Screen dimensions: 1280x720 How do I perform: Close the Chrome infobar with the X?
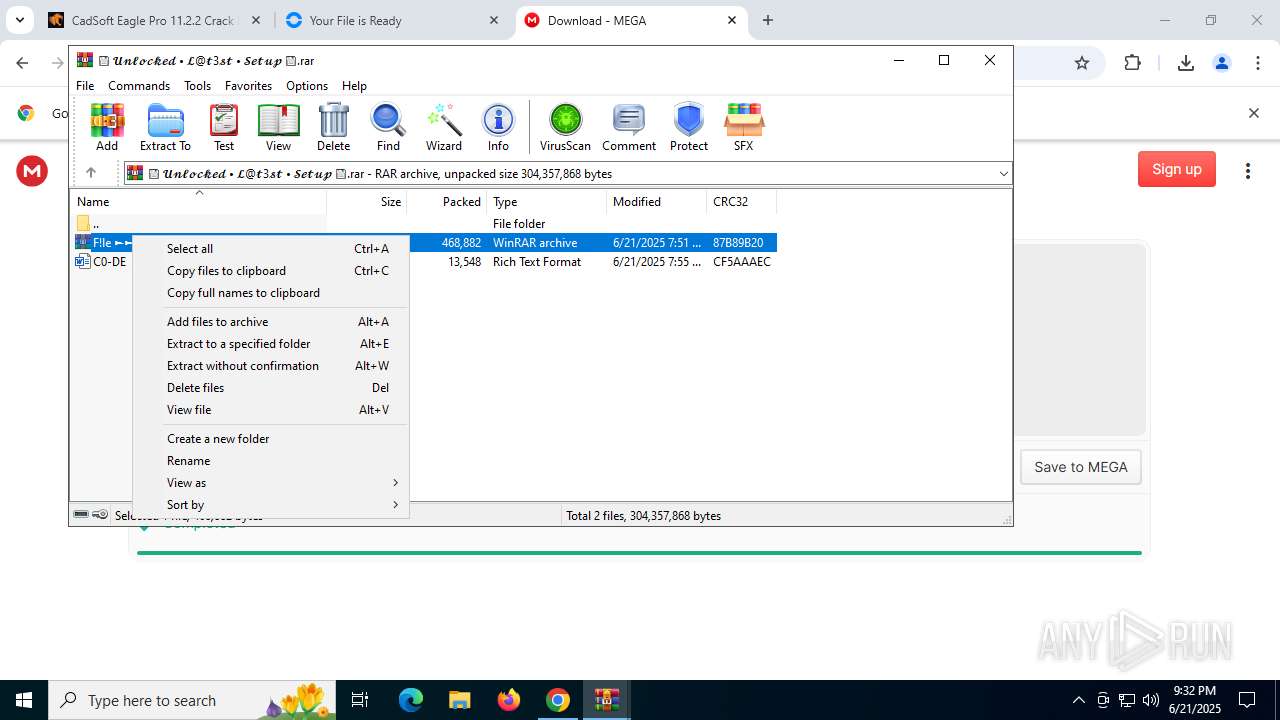1253,113
